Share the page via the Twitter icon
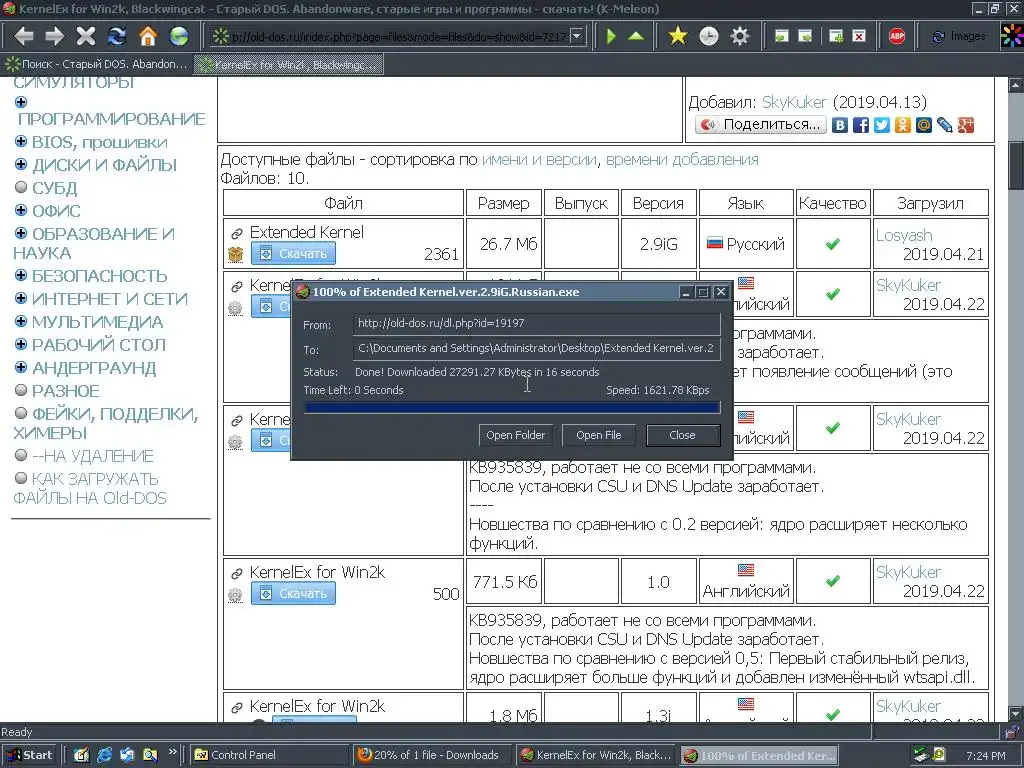The height and width of the screenshot is (768, 1024). point(882,125)
